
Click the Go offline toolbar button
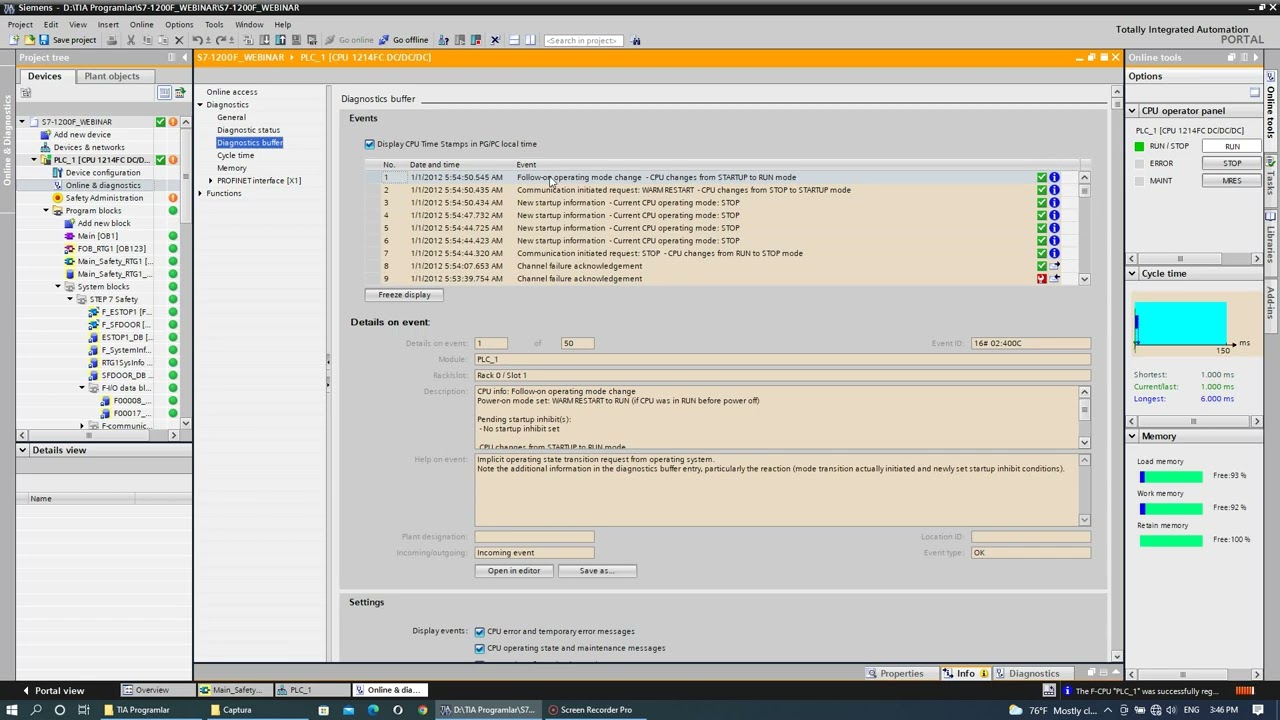coord(403,40)
